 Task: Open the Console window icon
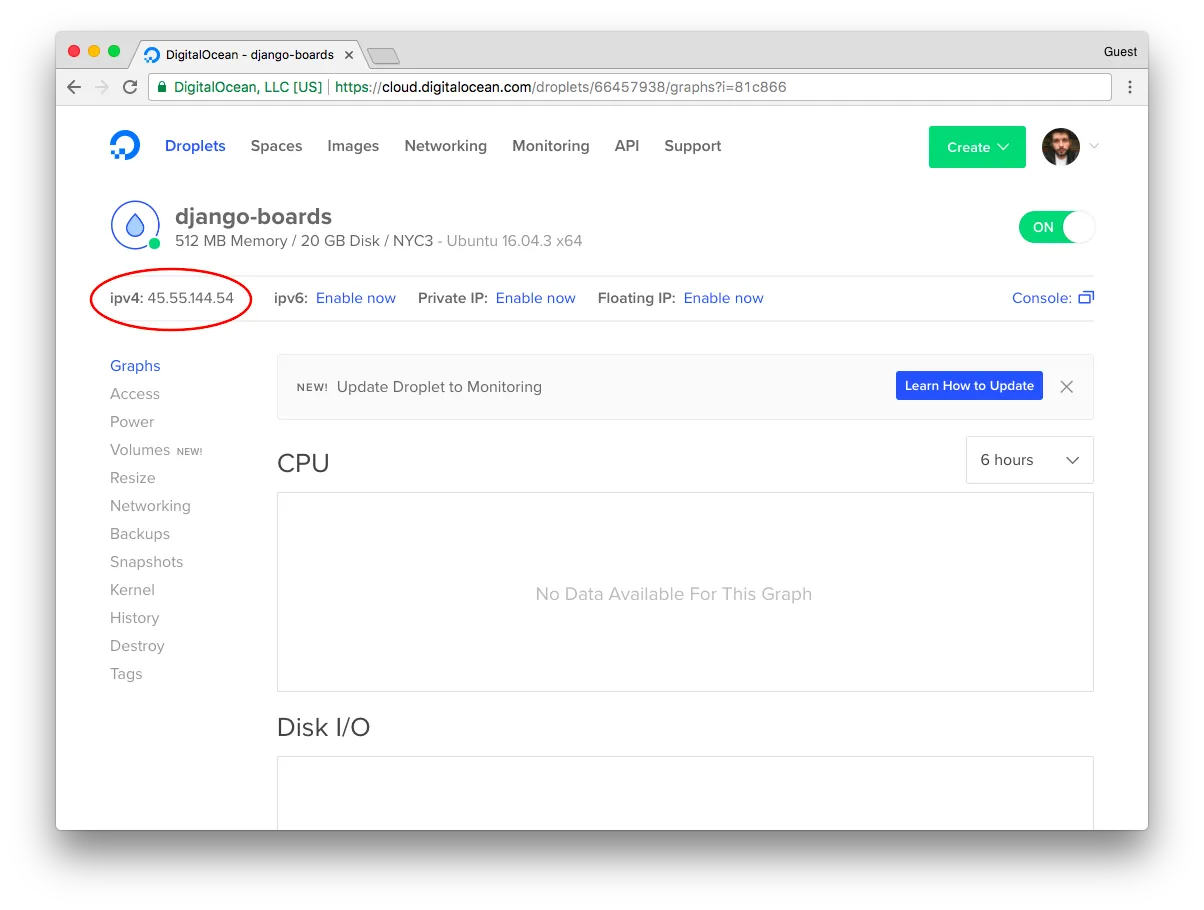[x=1086, y=298]
